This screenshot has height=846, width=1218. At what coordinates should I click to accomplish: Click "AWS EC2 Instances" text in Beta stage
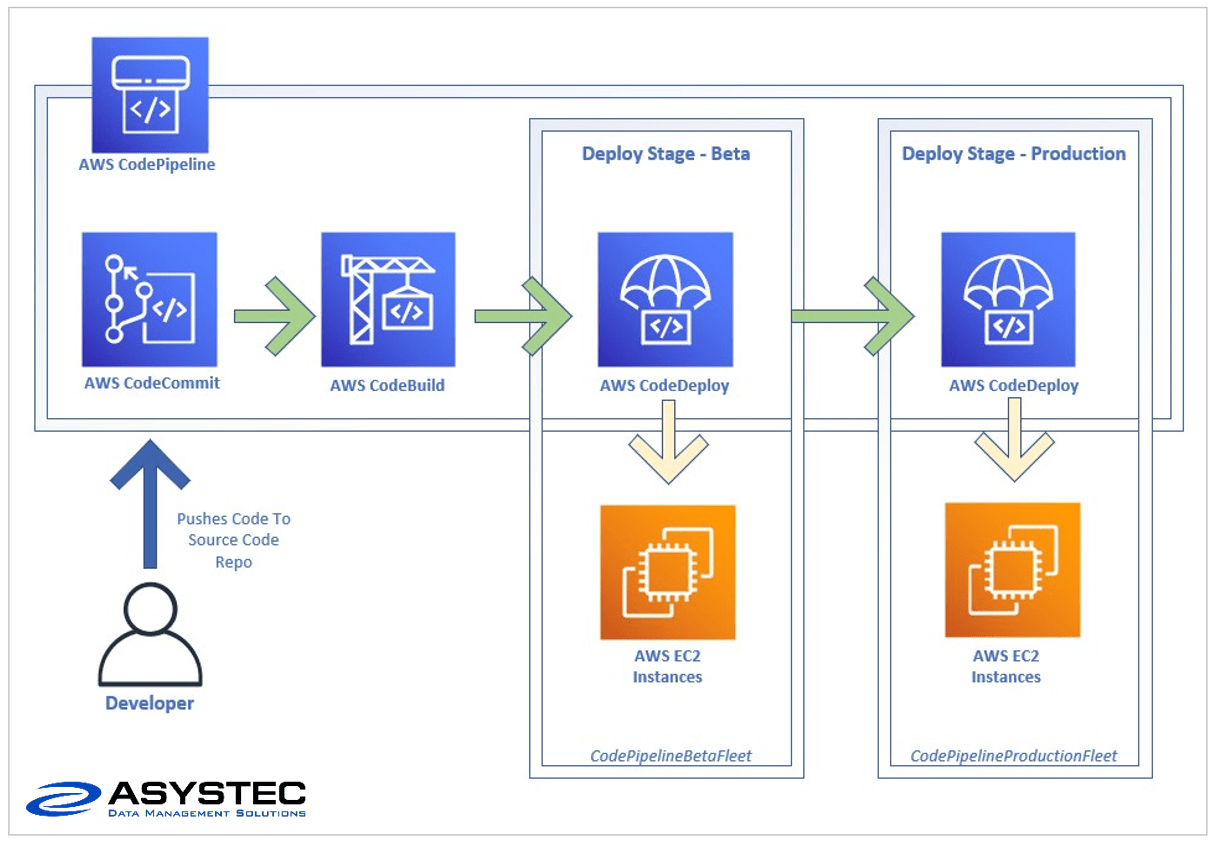tap(668, 667)
